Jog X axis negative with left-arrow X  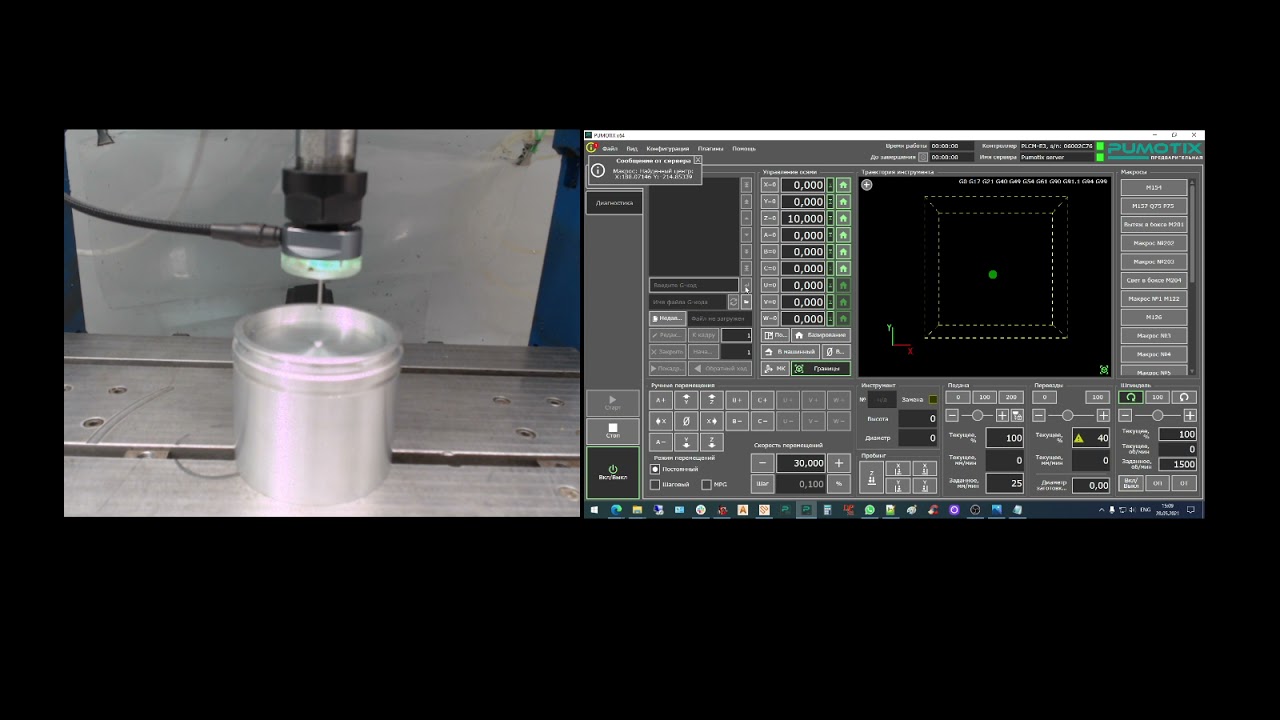(660, 421)
